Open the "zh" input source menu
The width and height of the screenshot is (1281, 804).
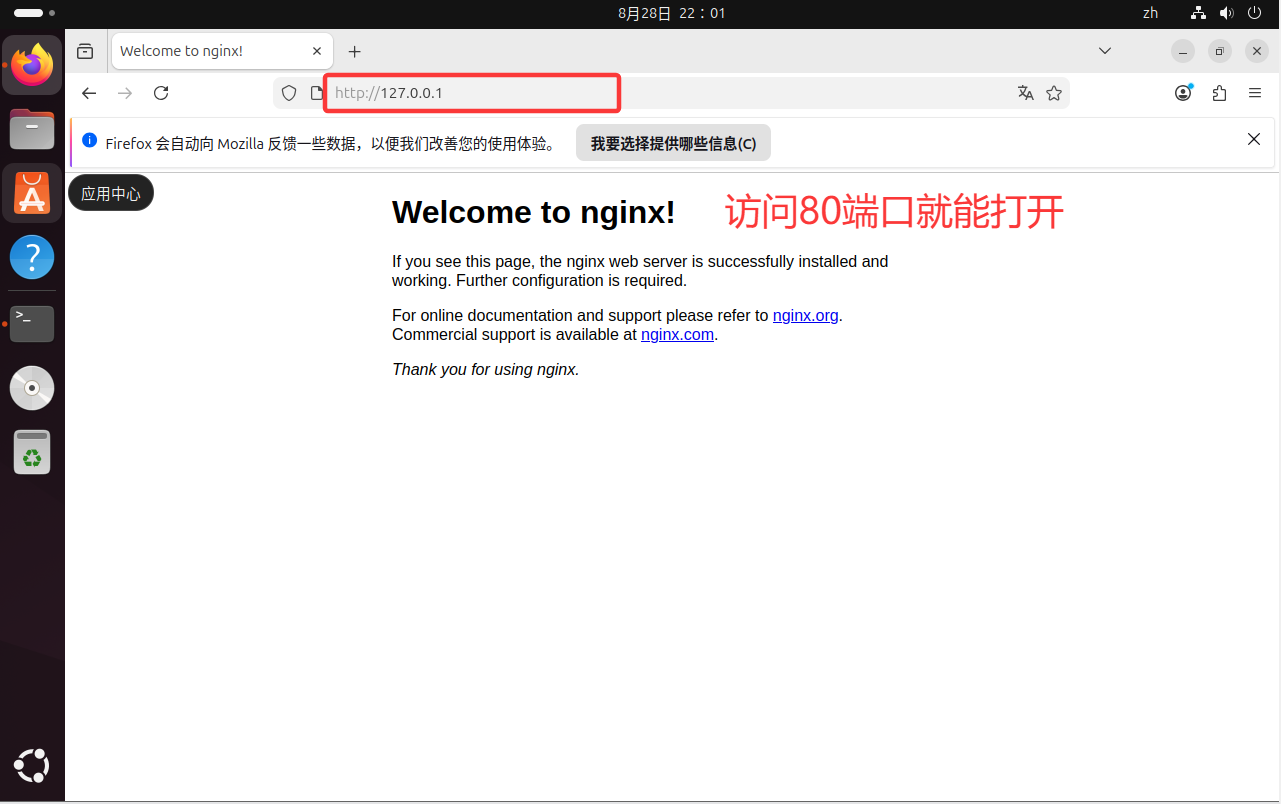[x=1150, y=14]
